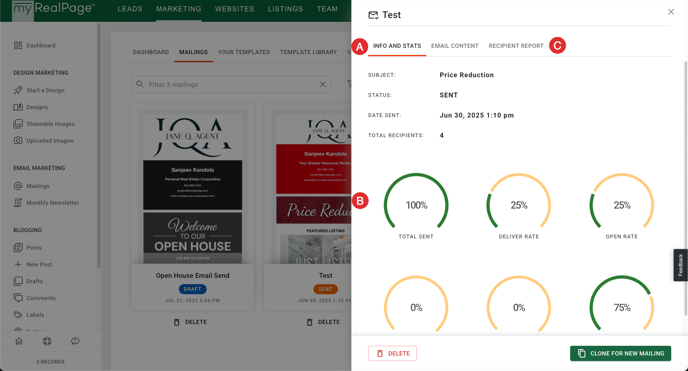Image resolution: width=688 pixels, height=371 pixels.
Task: Click the envelope icon beside Test title
Action: [373, 15]
